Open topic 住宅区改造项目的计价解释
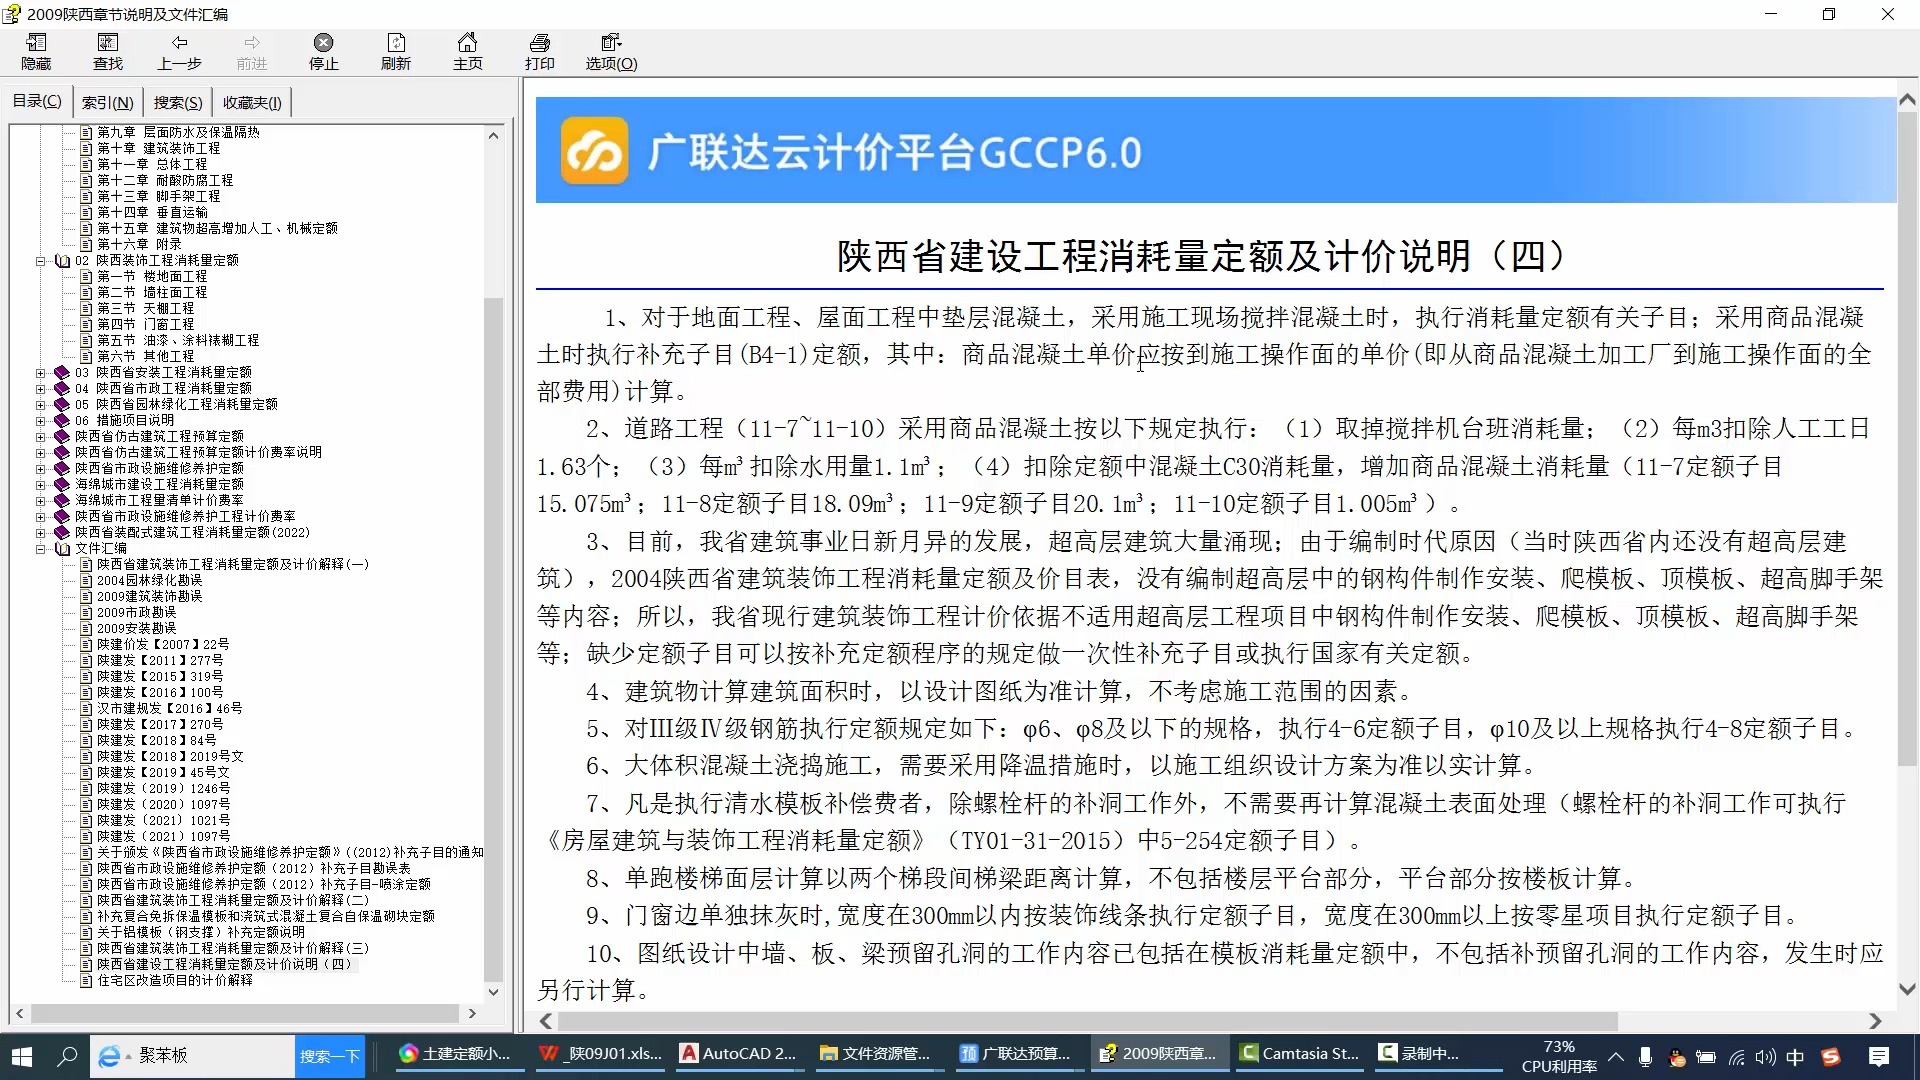 (x=174, y=980)
